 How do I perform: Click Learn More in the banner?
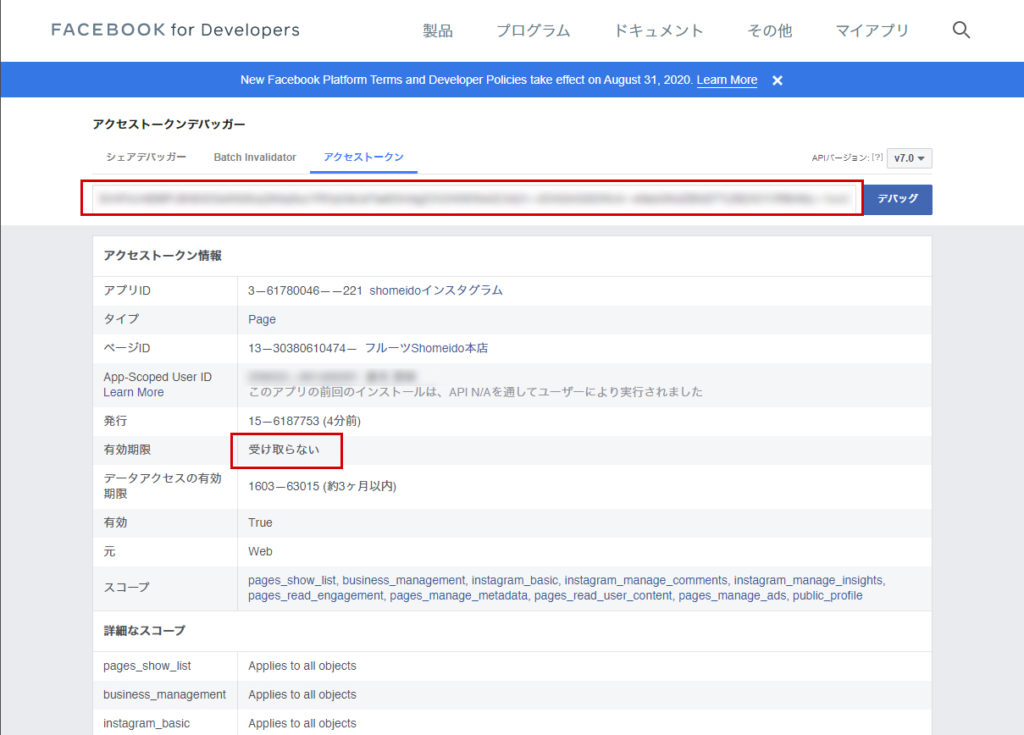pyautogui.click(x=727, y=80)
